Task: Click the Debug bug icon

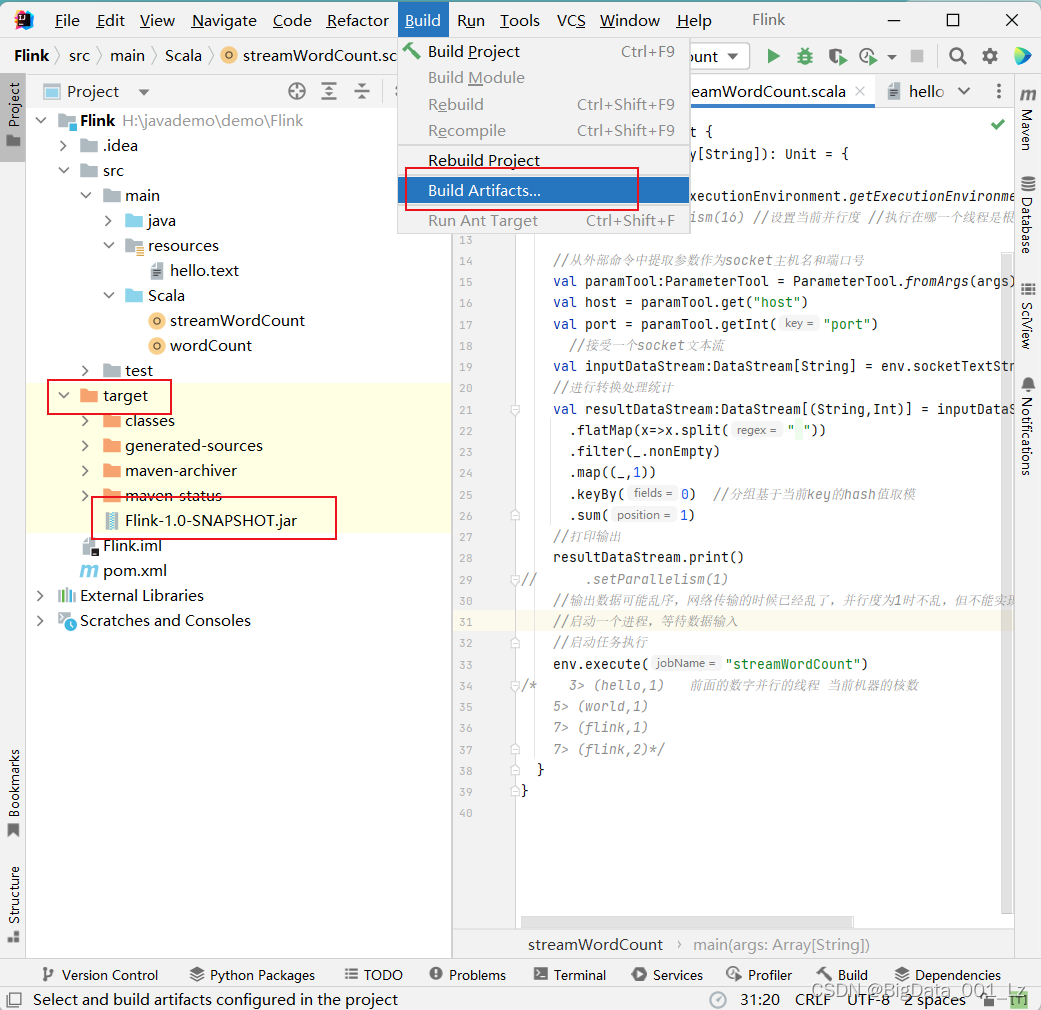Action: click(x=805, y=56)
